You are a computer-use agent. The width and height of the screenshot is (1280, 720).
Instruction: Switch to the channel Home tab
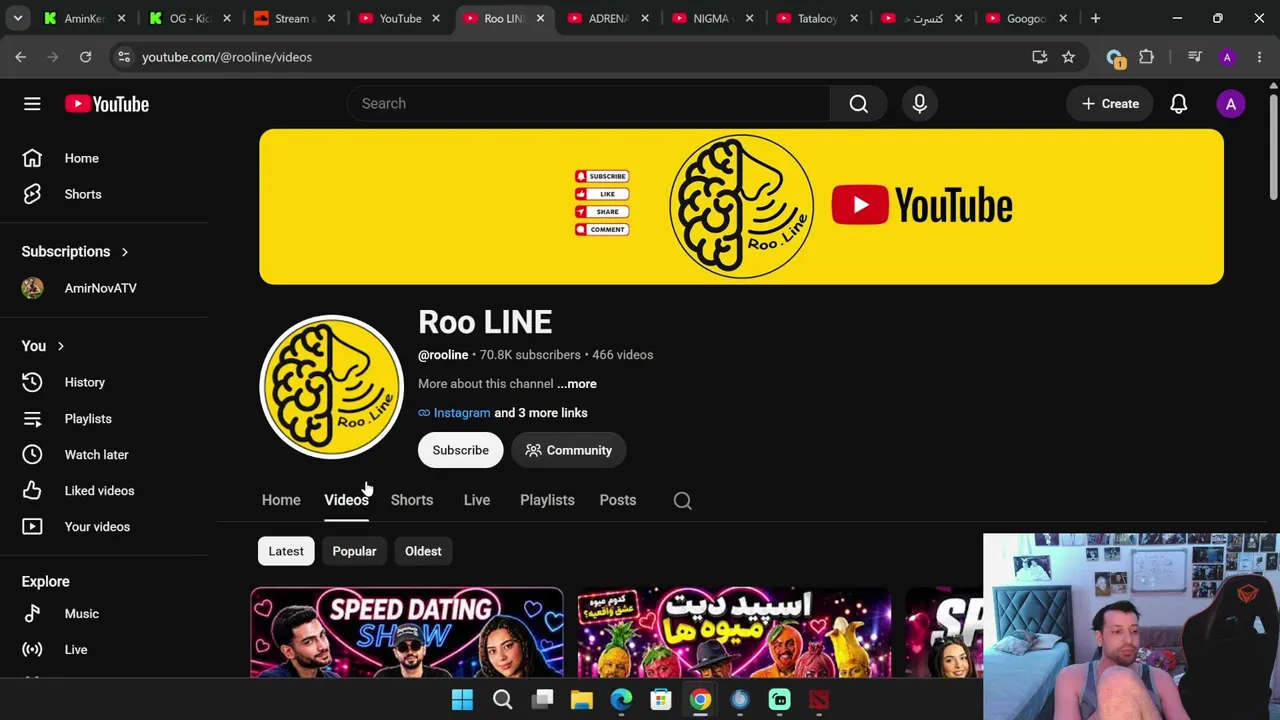[x=281, y=500]
